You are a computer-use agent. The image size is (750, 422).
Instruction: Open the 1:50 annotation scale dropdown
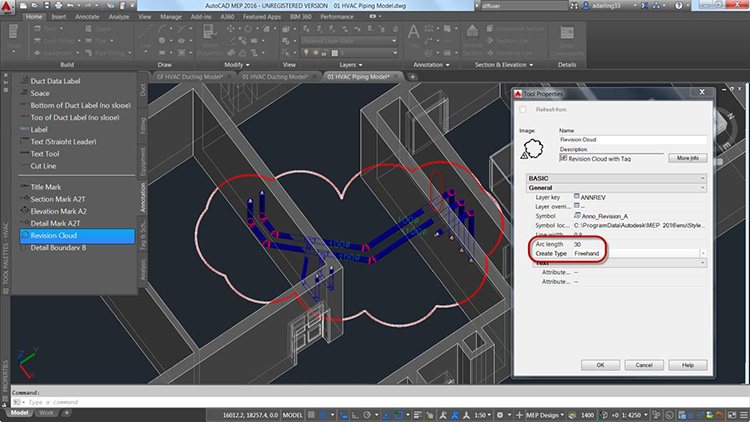tap(483, 415)
